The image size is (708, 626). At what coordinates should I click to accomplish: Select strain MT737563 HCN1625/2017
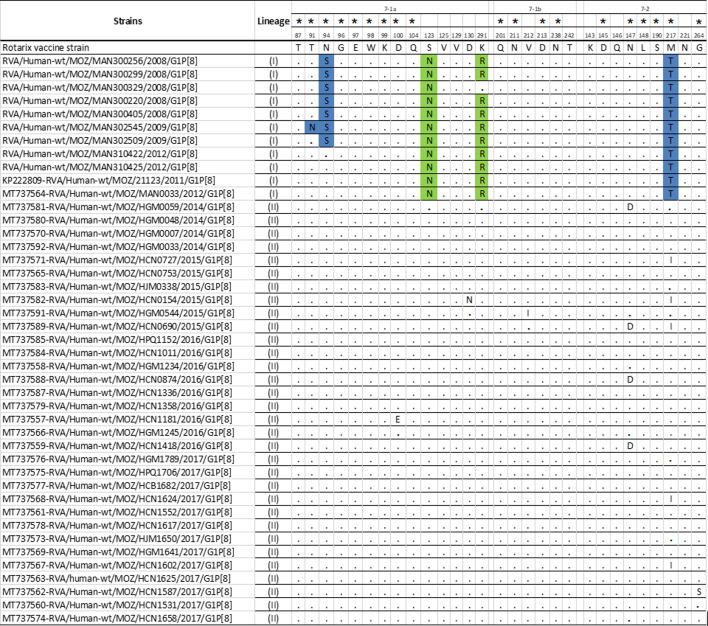click(x=116, y=579)
